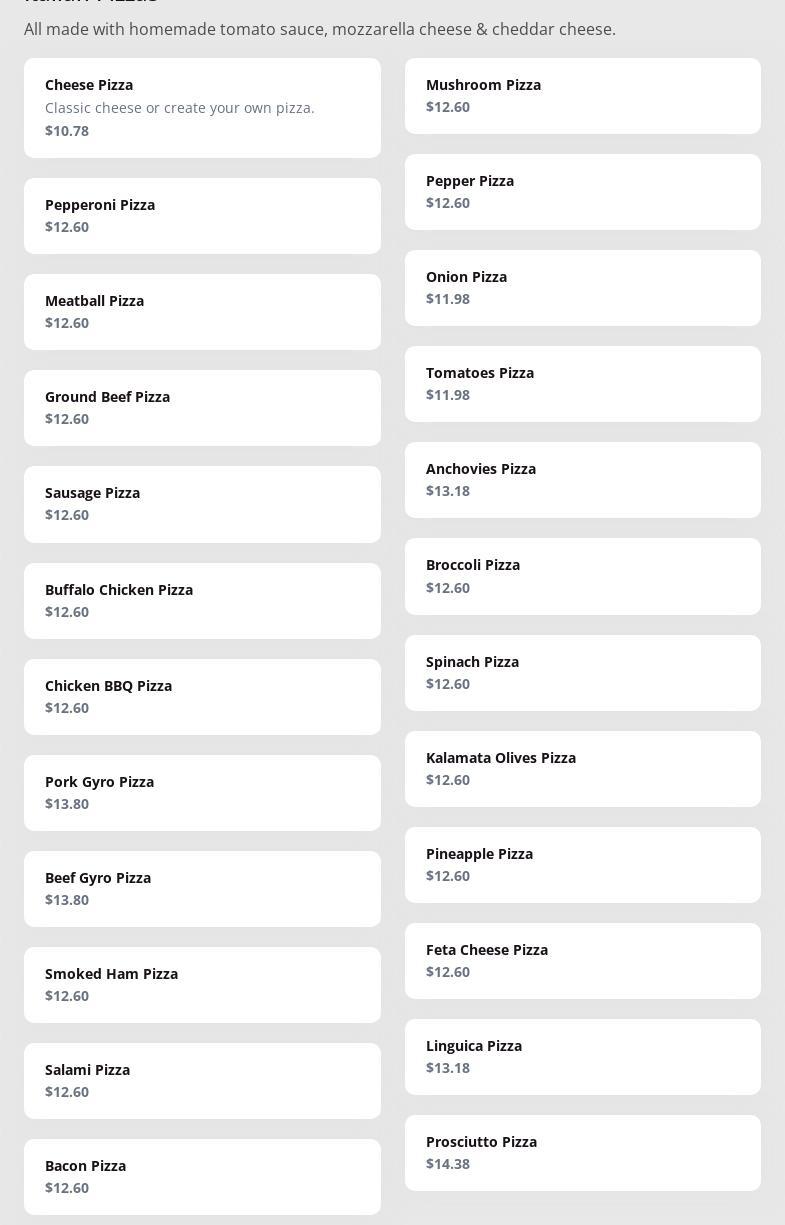Choose the Meatball Pizza card

(202, 312)
